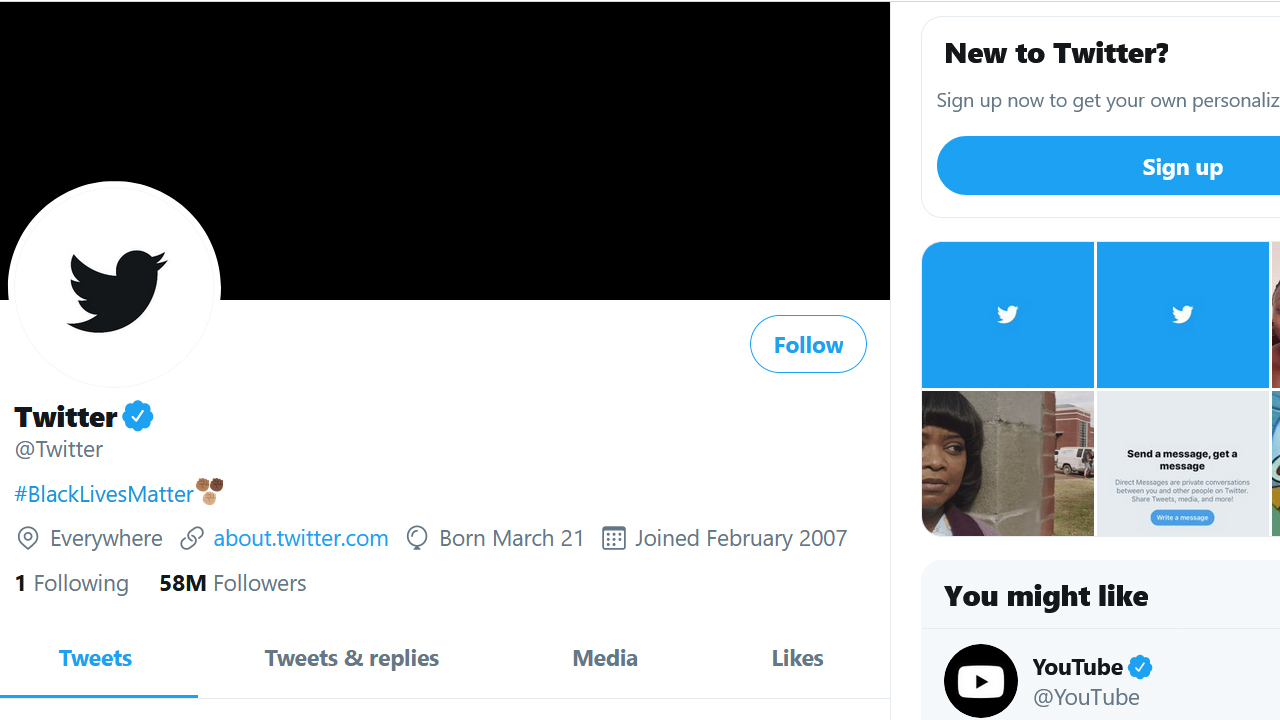The width and height of the screenshot is (1280, 720).
Task: Click the blue verified badge beside Twitter name
Action: click(x=138, y=416)
